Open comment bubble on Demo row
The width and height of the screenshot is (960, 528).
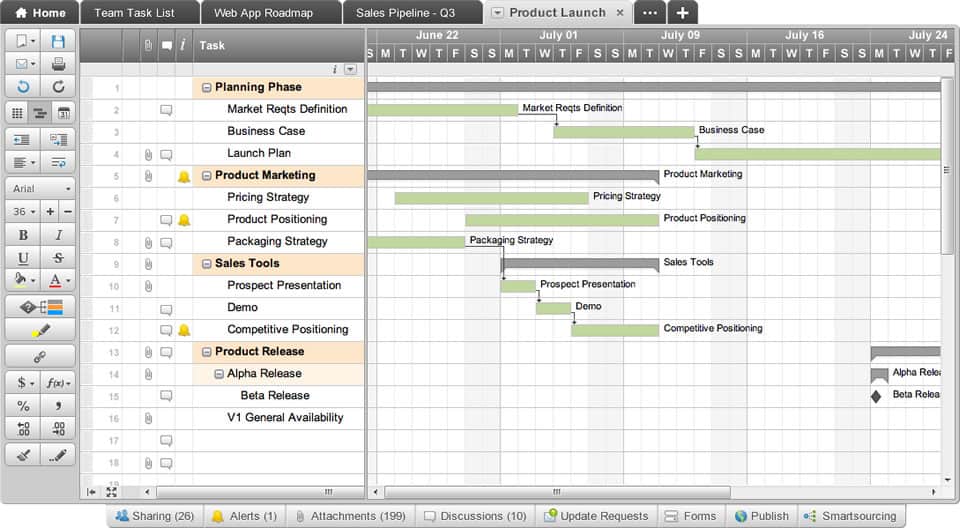tap(166, 308)
